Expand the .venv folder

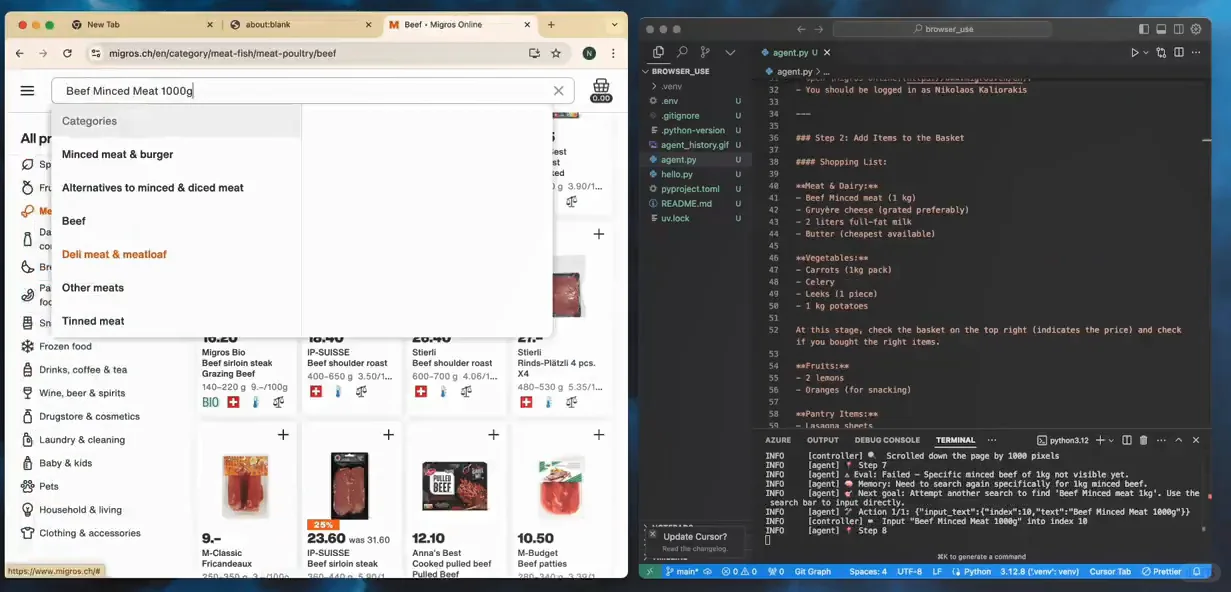tap(672, 86)
